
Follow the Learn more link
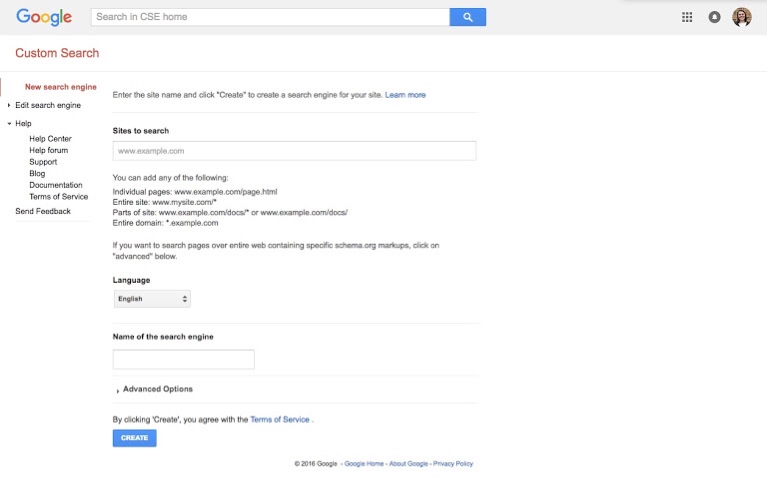click(x=405, y=95)
